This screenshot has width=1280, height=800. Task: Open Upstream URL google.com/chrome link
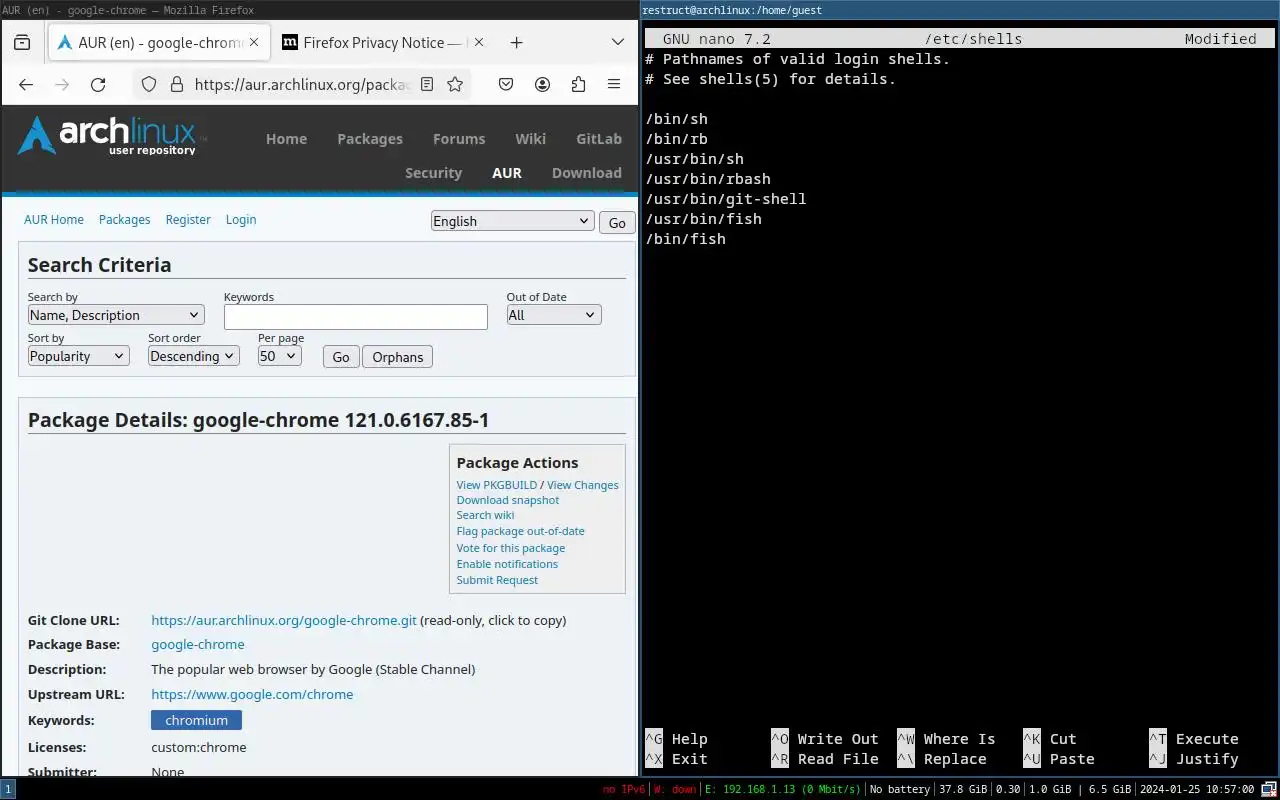coord(252,694)
